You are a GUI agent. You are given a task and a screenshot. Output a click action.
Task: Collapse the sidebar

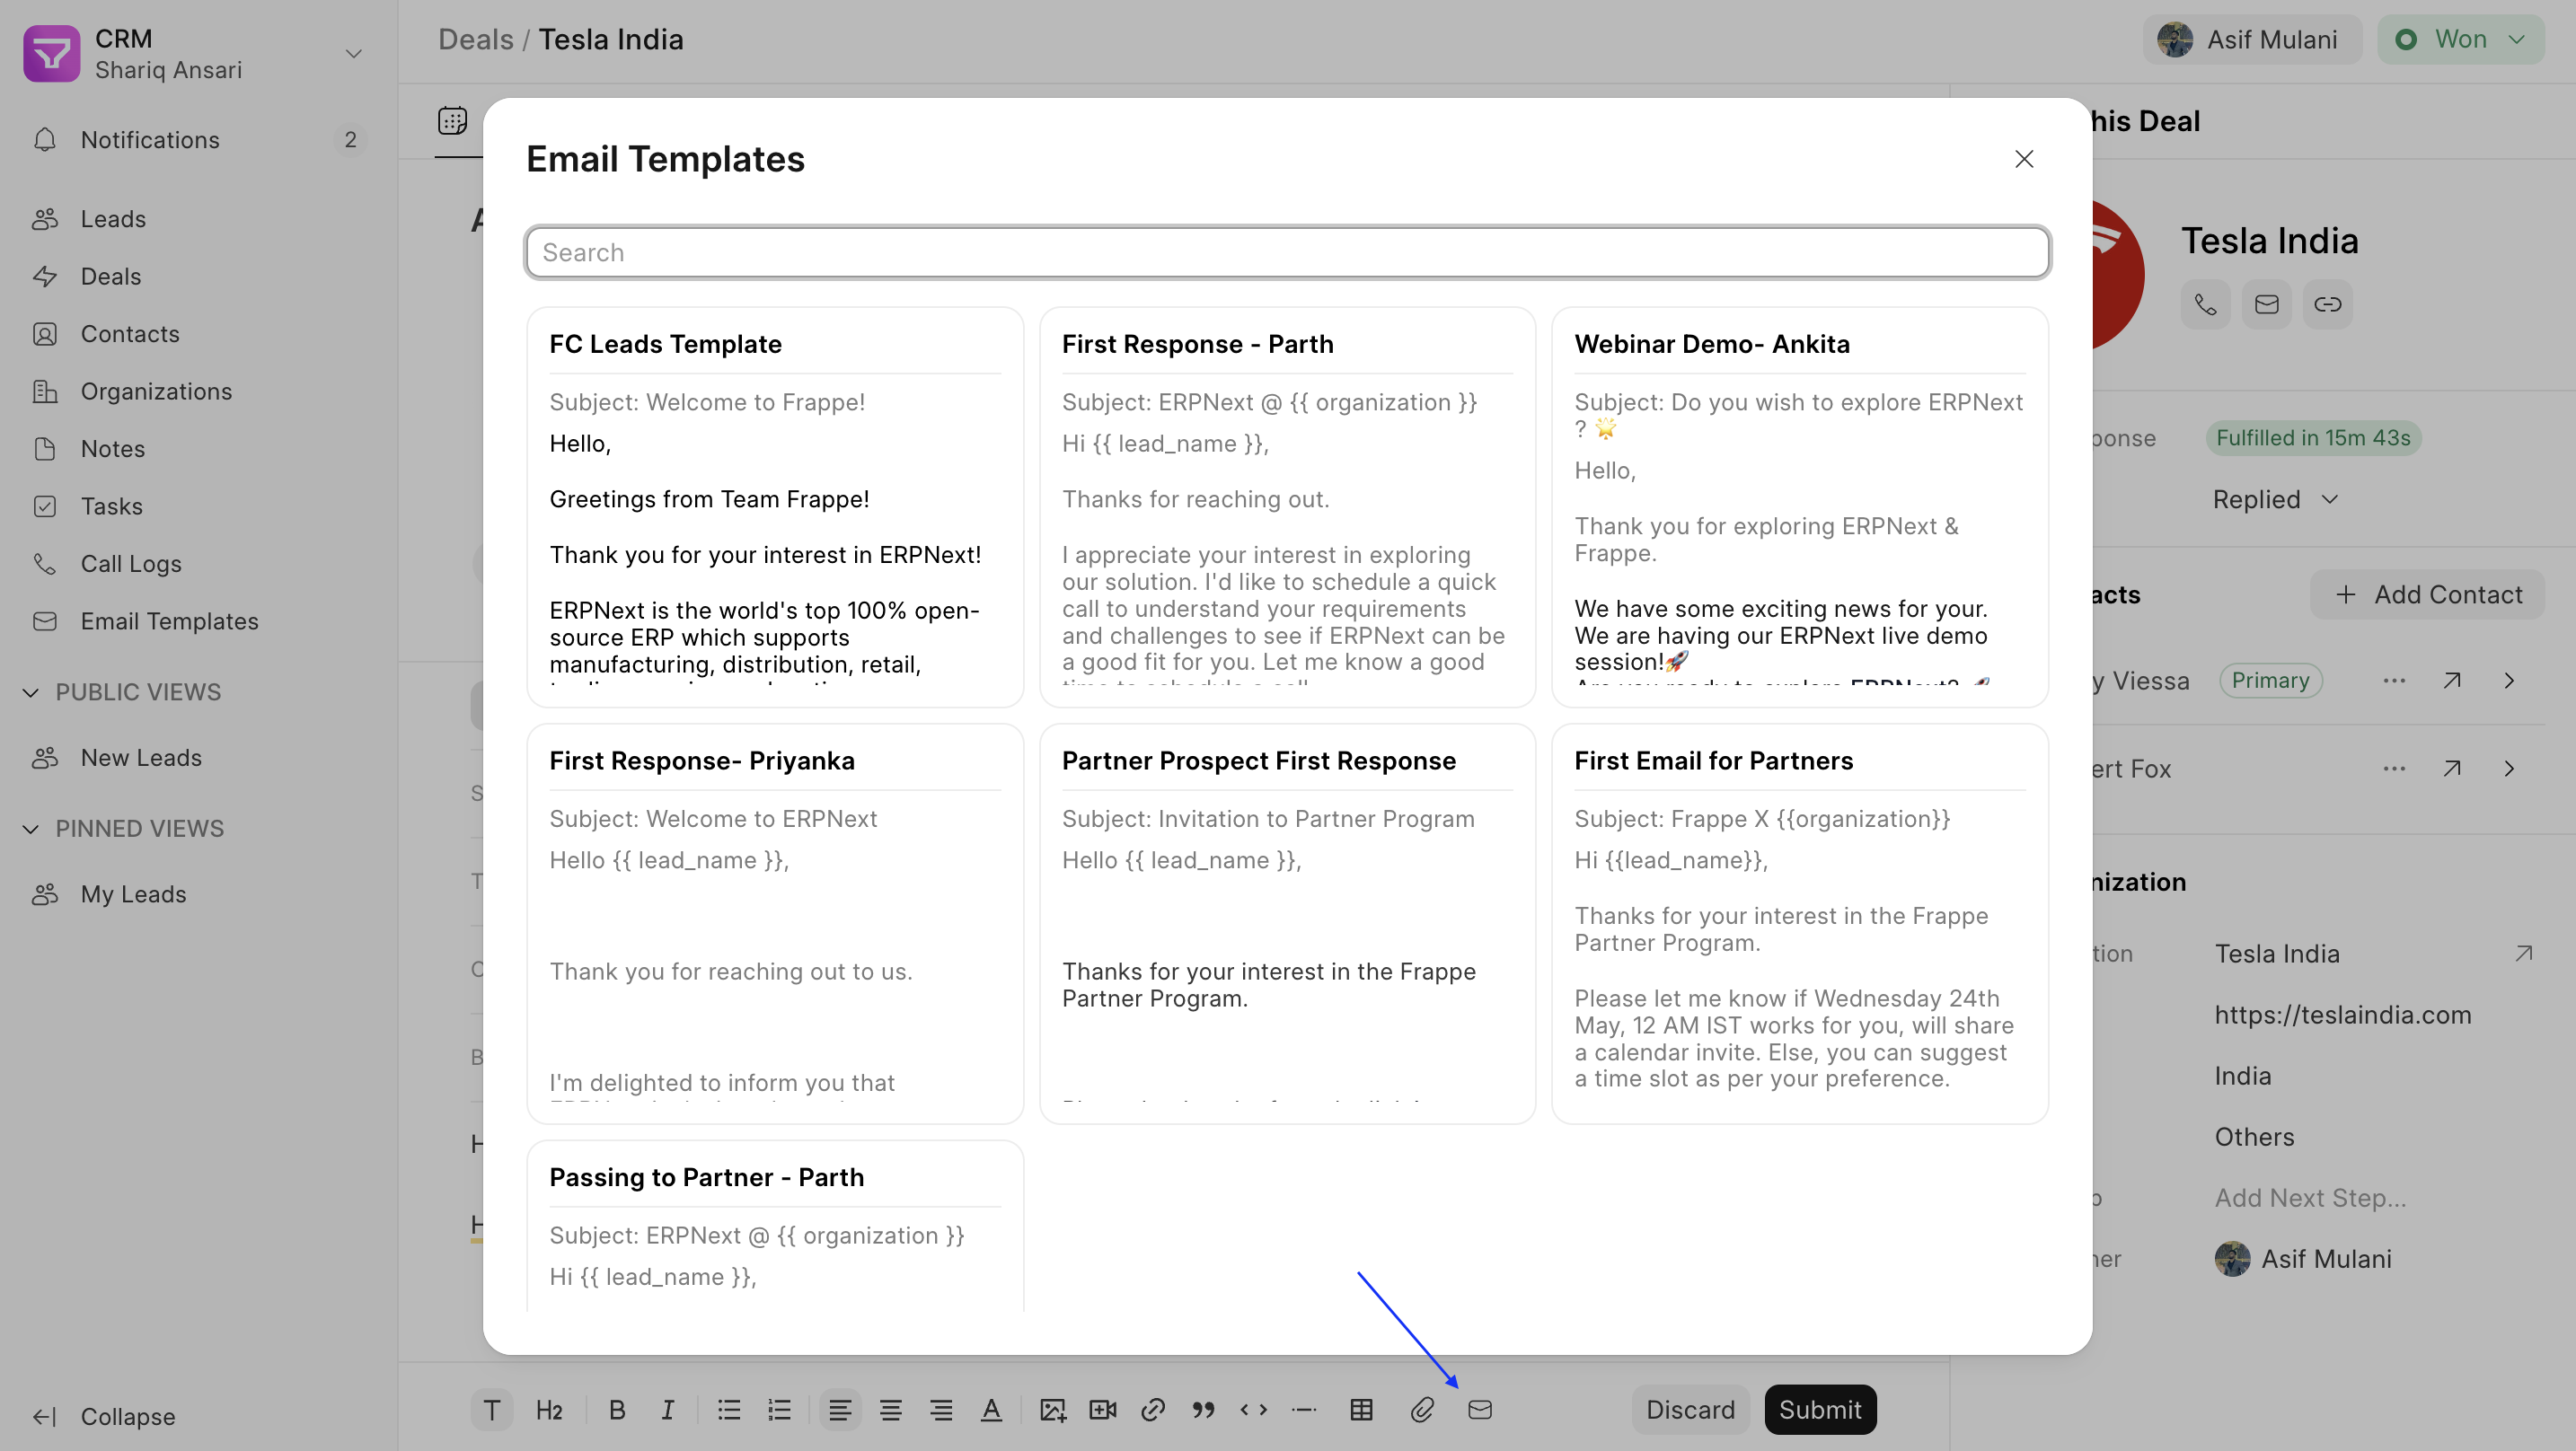click(x=104, y=1417)
